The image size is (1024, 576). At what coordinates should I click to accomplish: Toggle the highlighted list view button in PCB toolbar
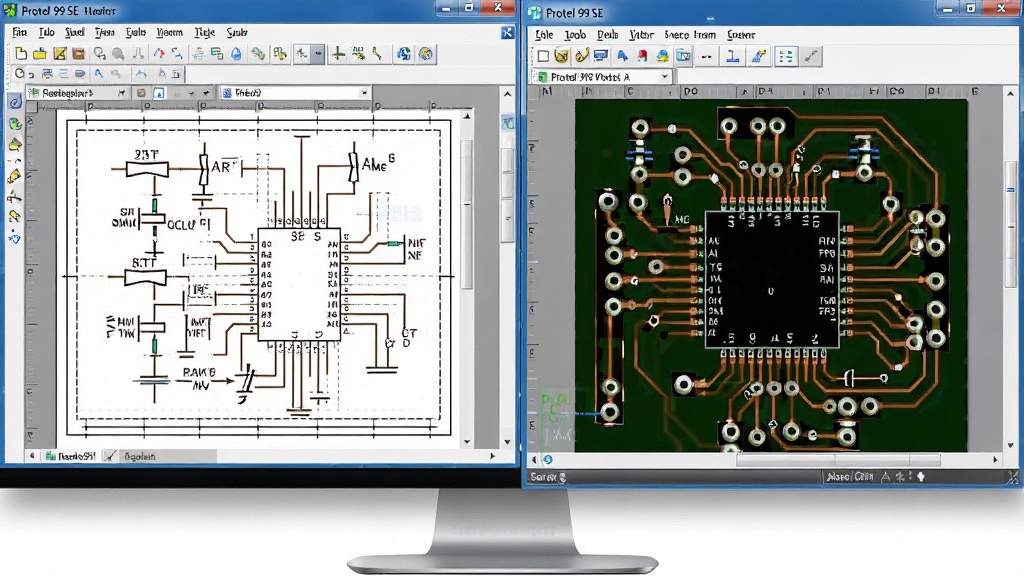786,57
